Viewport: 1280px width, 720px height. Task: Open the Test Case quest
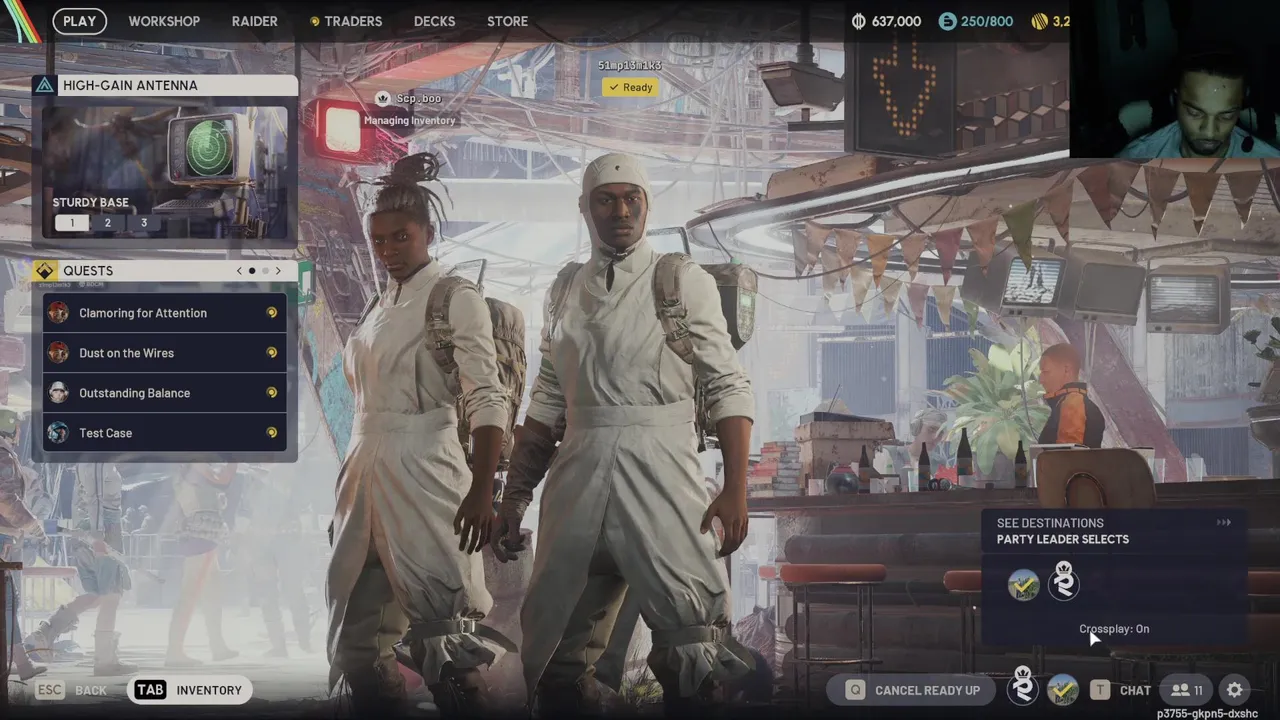(165, 433)
